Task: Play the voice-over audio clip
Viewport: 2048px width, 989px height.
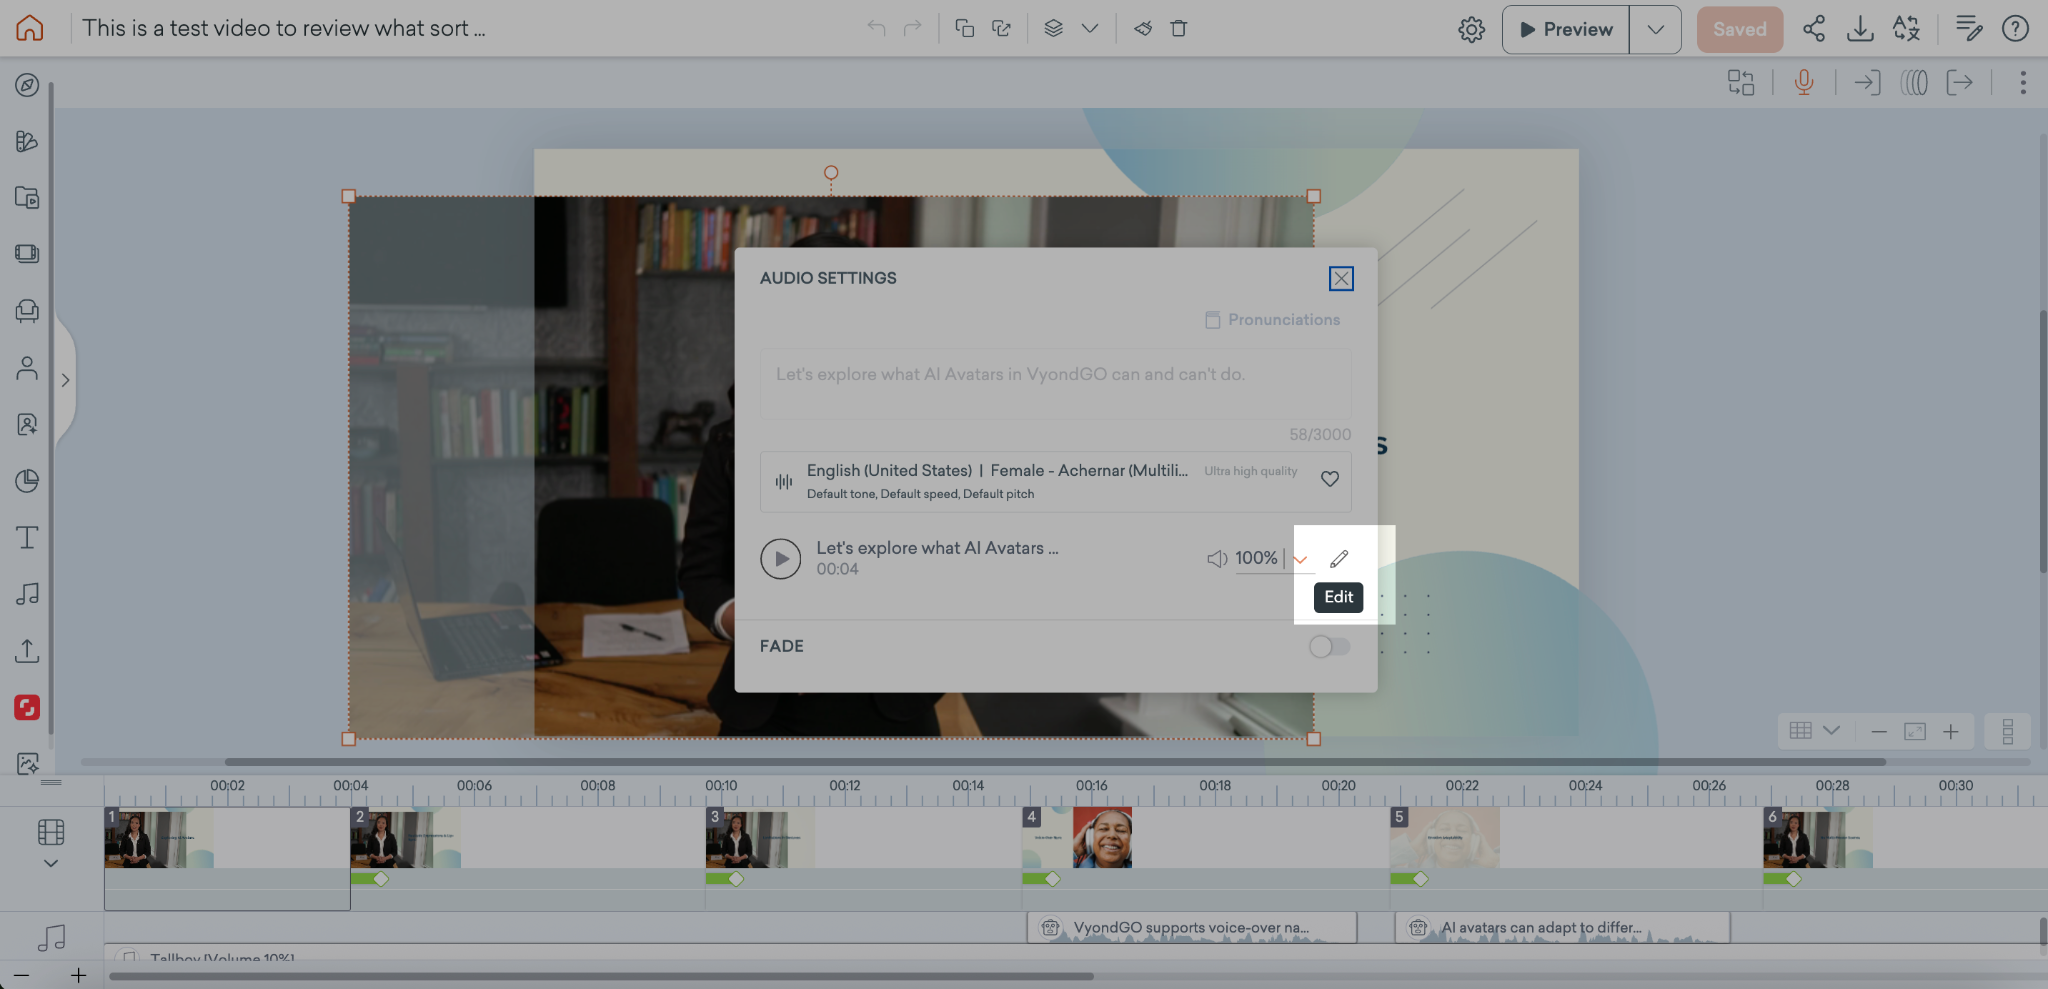Action: click(780, 559)
